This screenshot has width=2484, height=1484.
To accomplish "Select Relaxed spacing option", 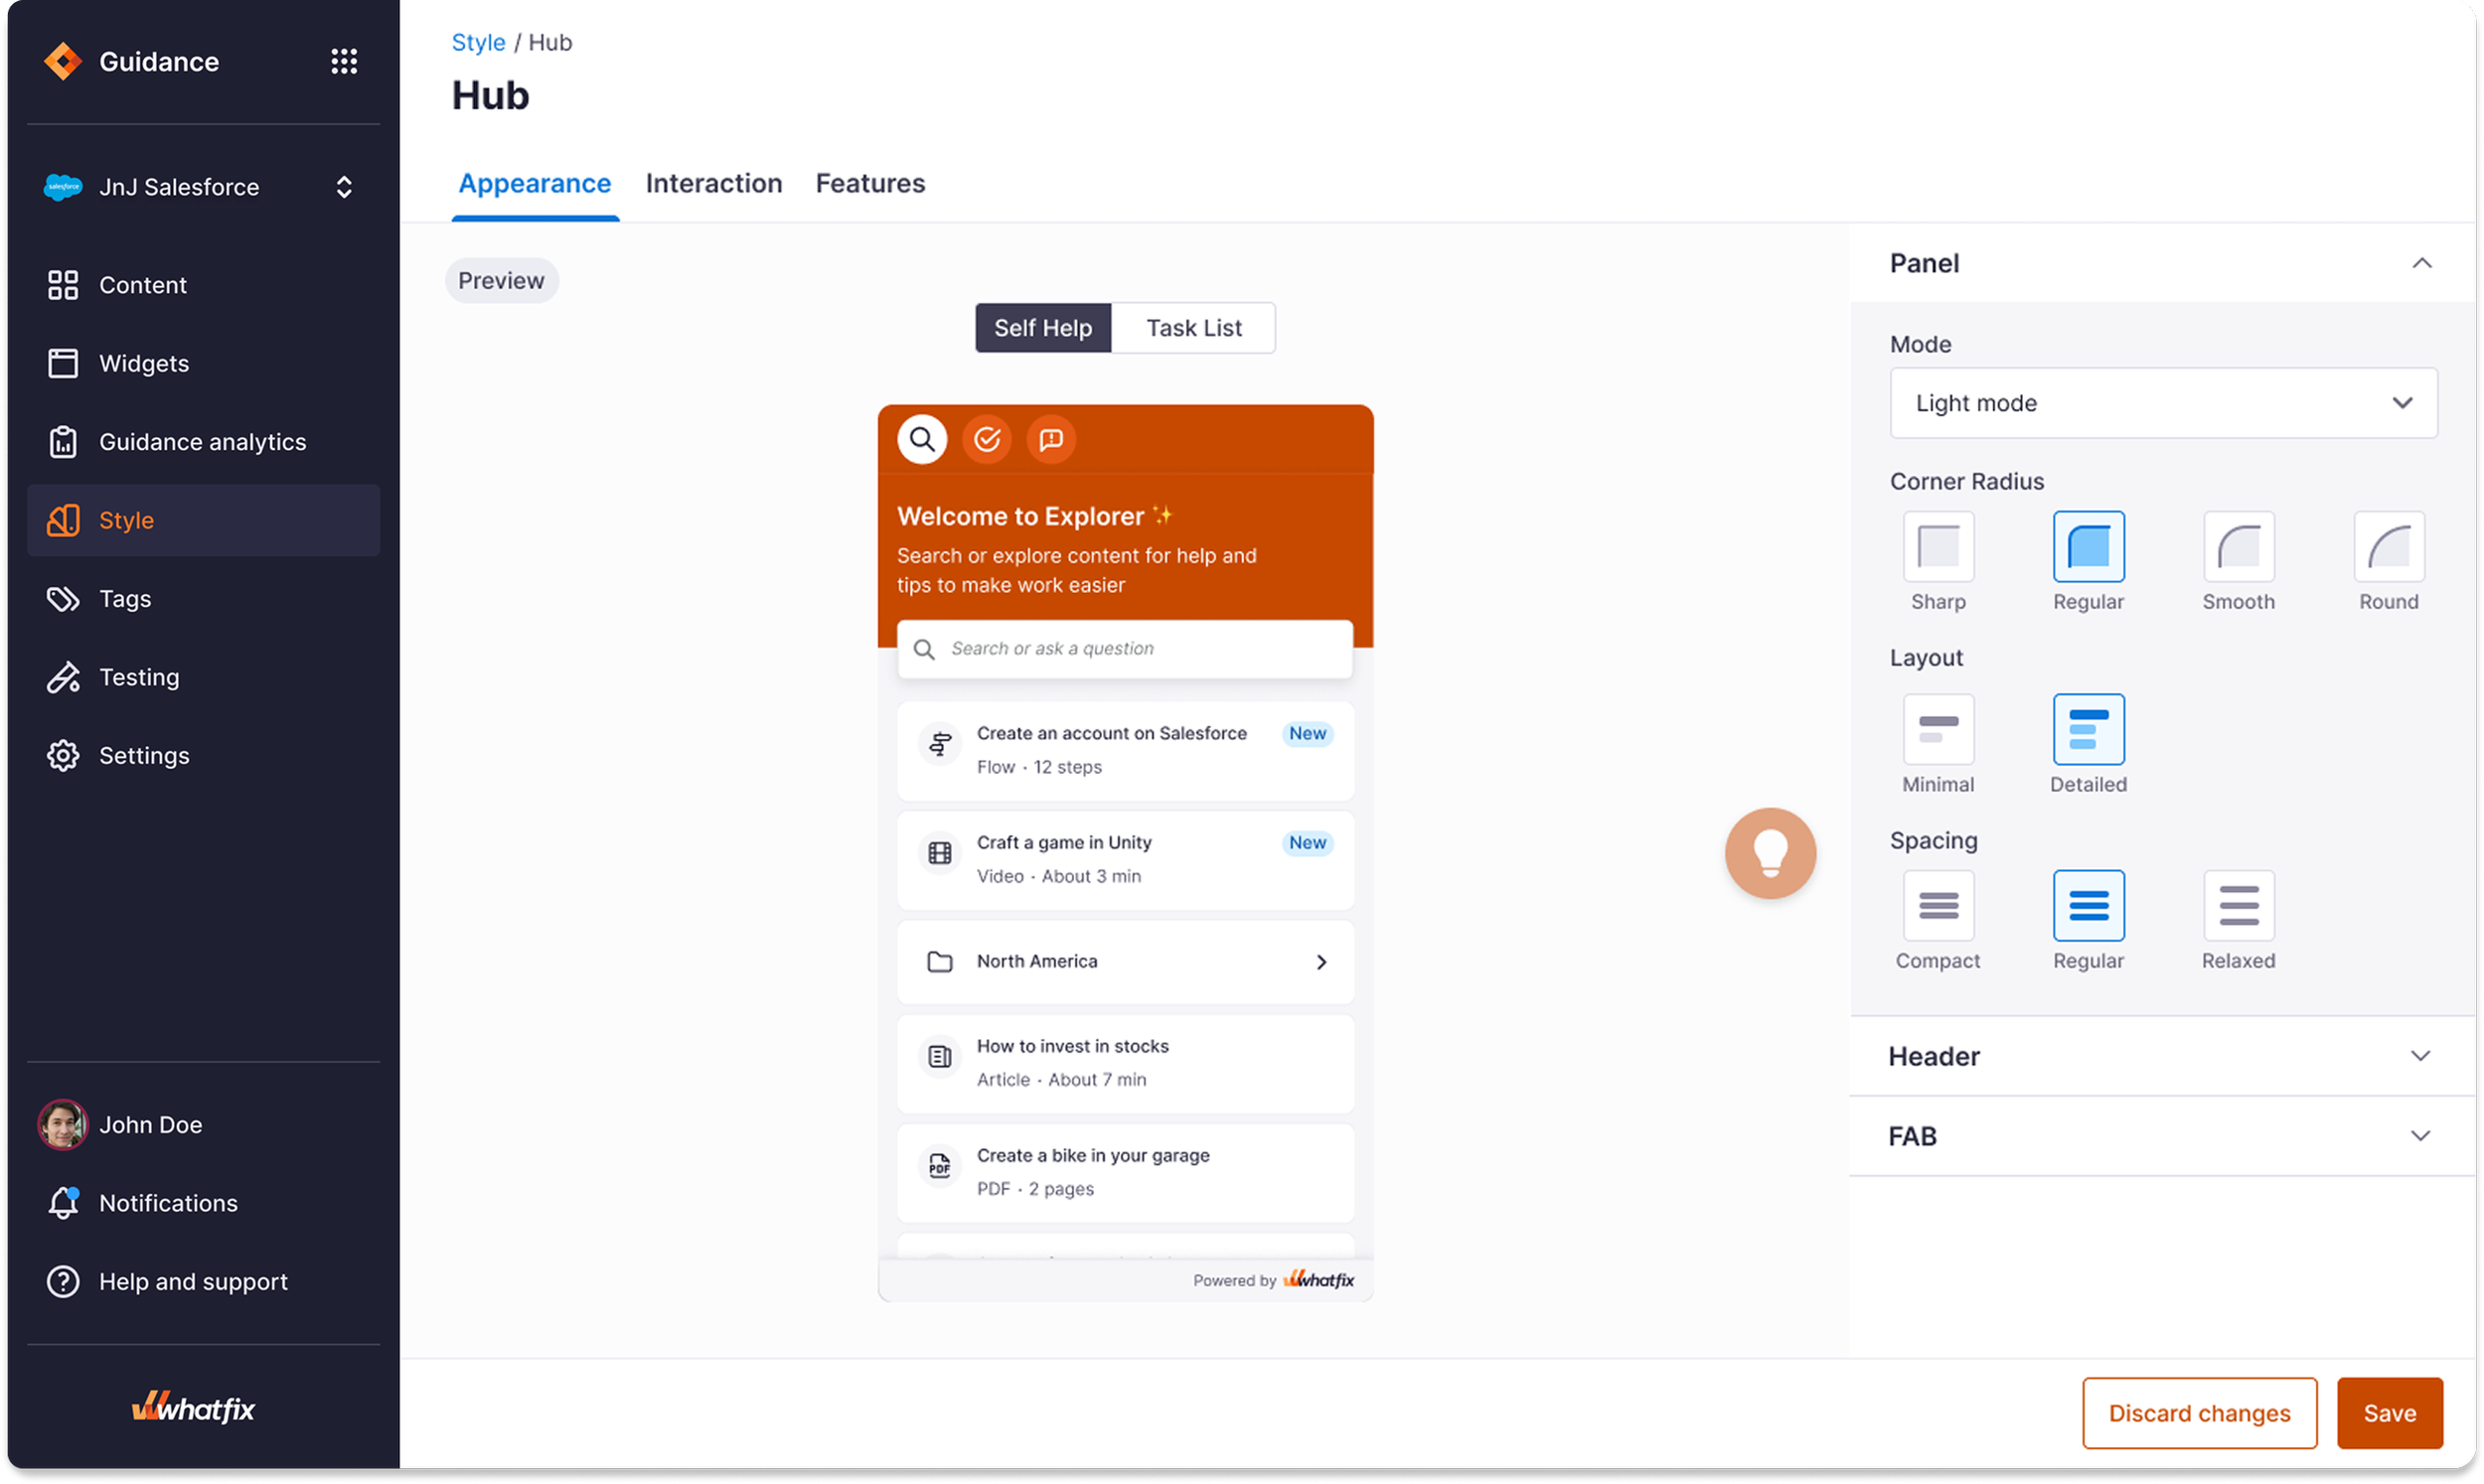I will [x=2238, y=905].
